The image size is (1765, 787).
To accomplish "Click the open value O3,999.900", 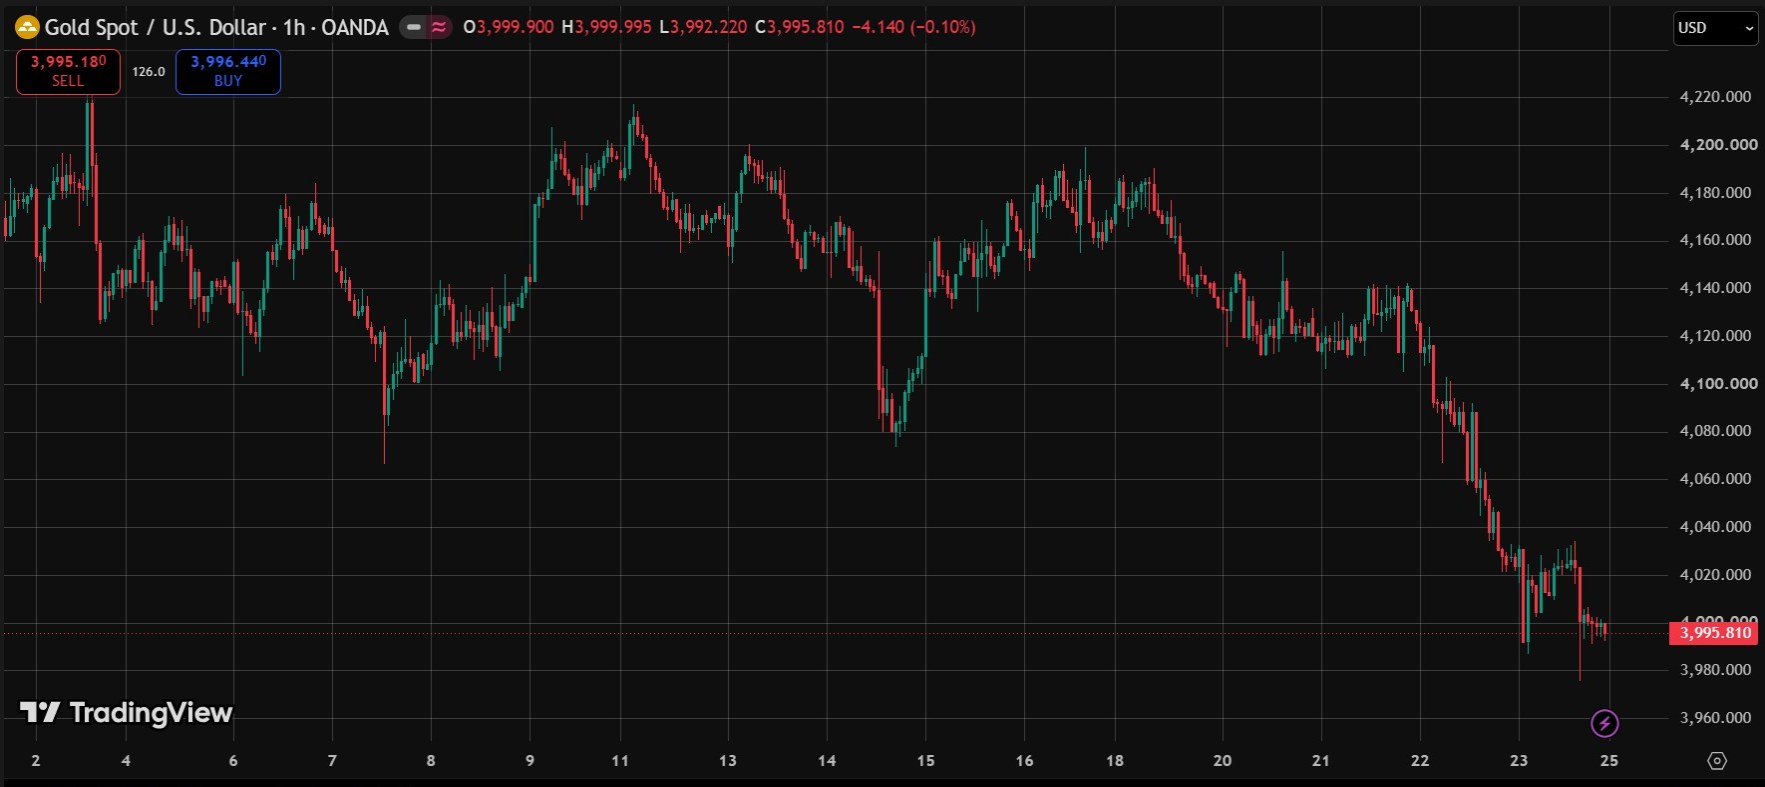I will click(508, 27).
